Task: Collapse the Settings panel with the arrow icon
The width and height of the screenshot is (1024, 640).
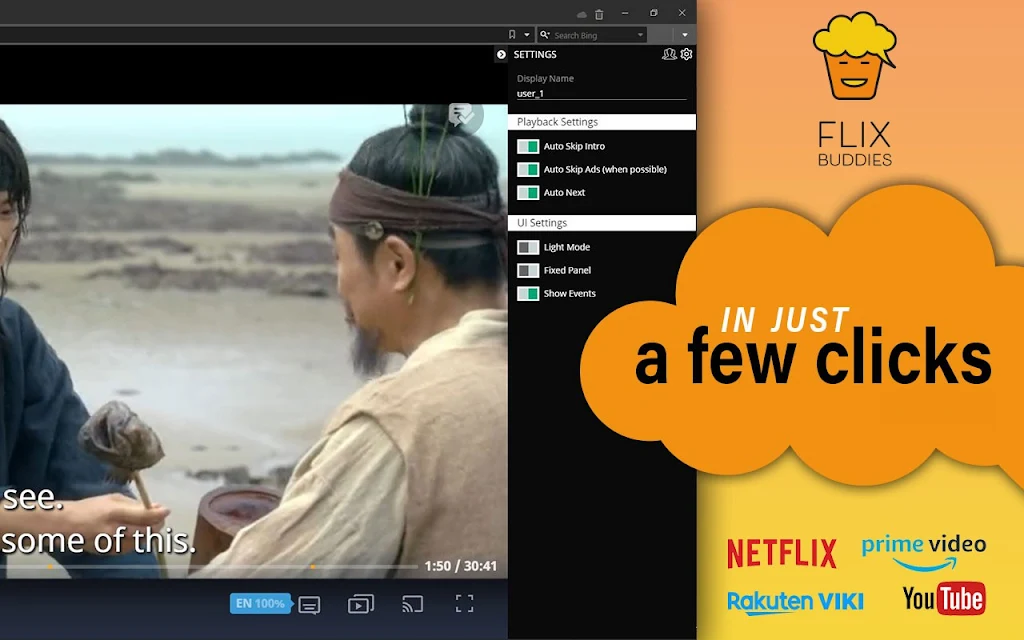Action: (x=501, y=55)
